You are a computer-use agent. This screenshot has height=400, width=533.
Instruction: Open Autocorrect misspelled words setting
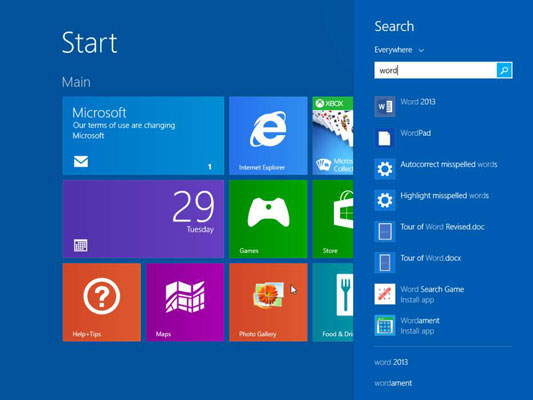pyautogui.click(x=449, y=164)
